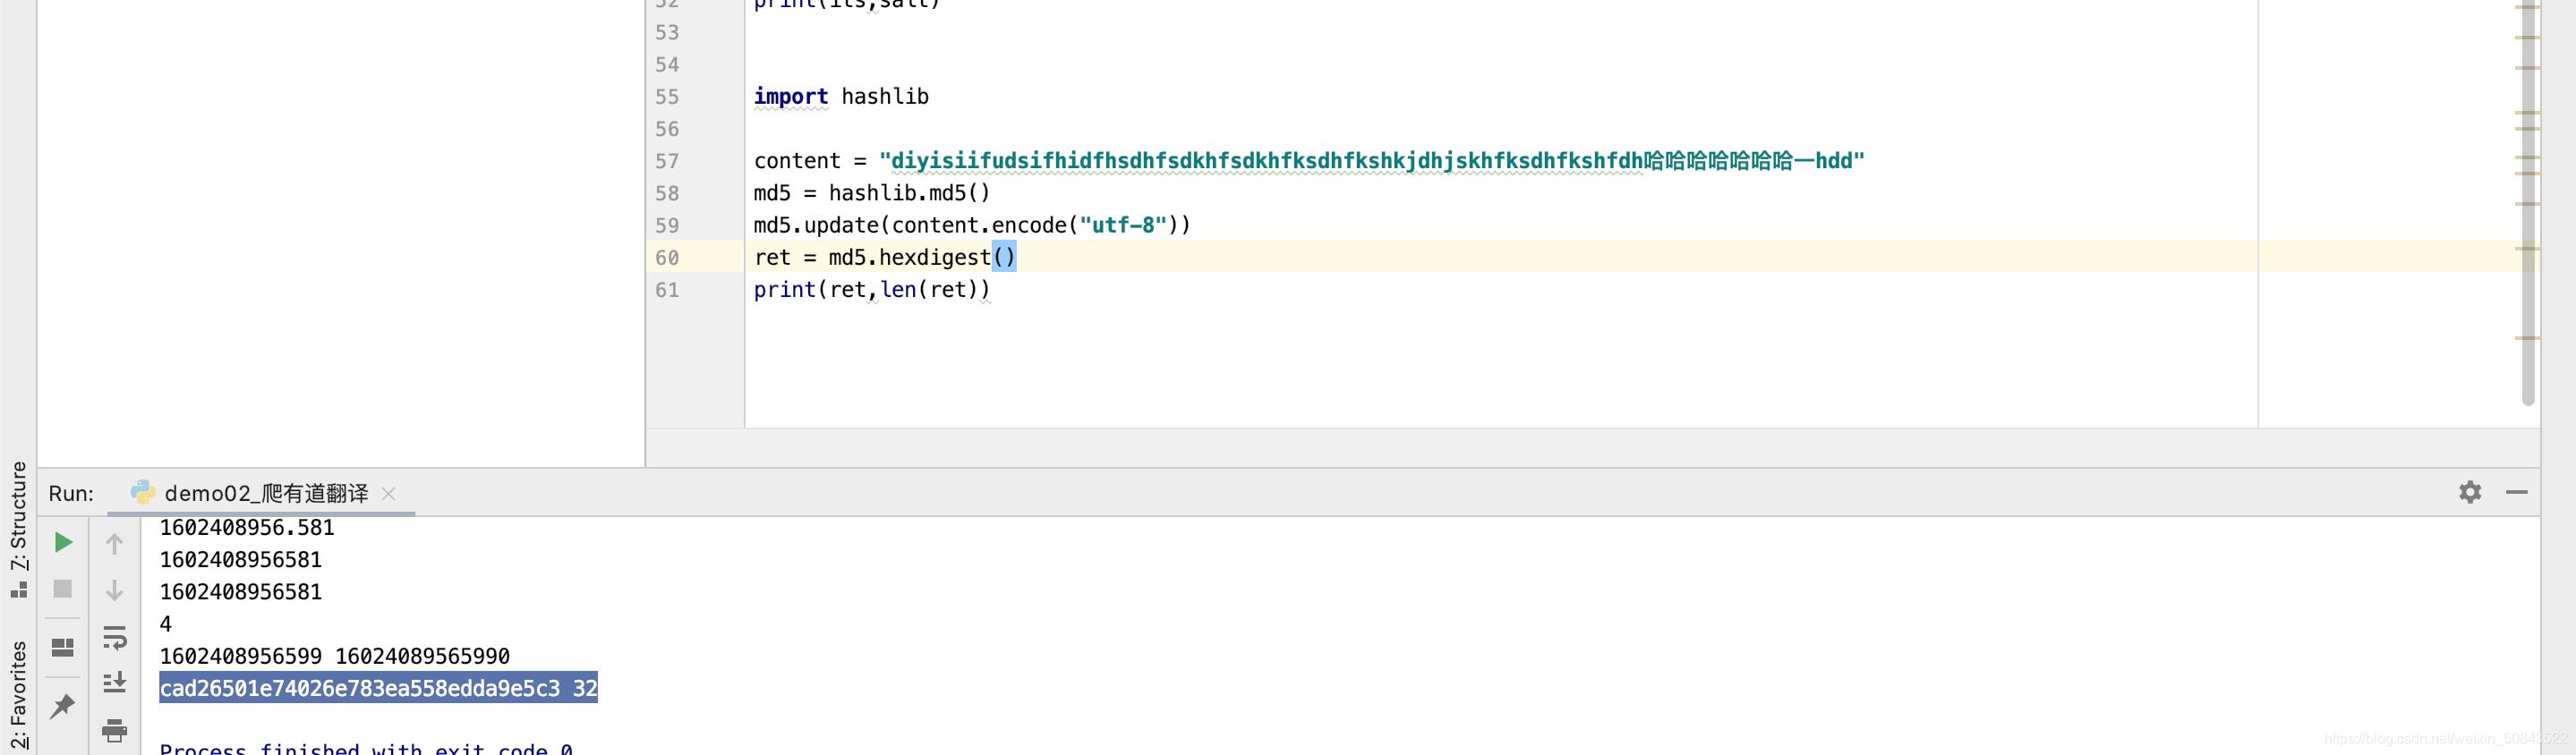Screen dimensions: 2576x755
Task: Click the editor vertical scrollbar thumb
Action: [x=2528, y=203]
